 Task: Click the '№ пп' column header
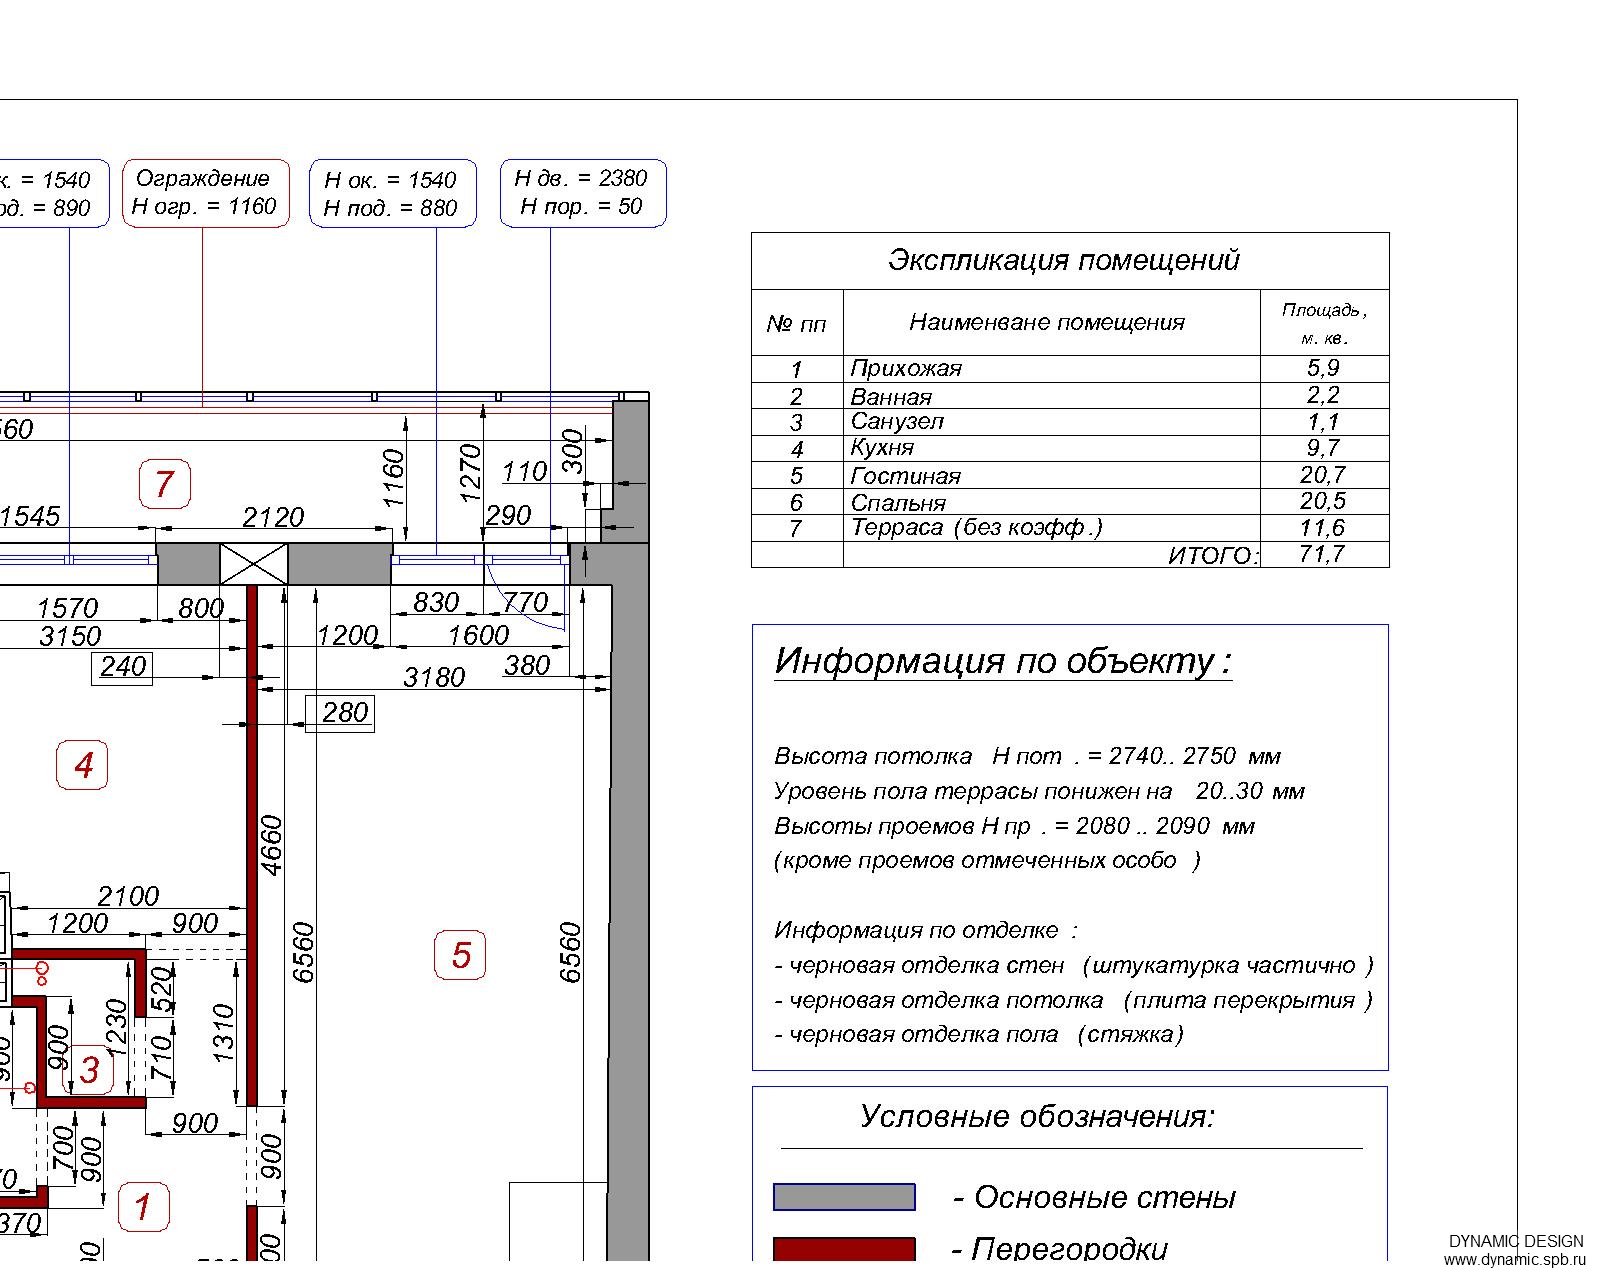[797, 324]
